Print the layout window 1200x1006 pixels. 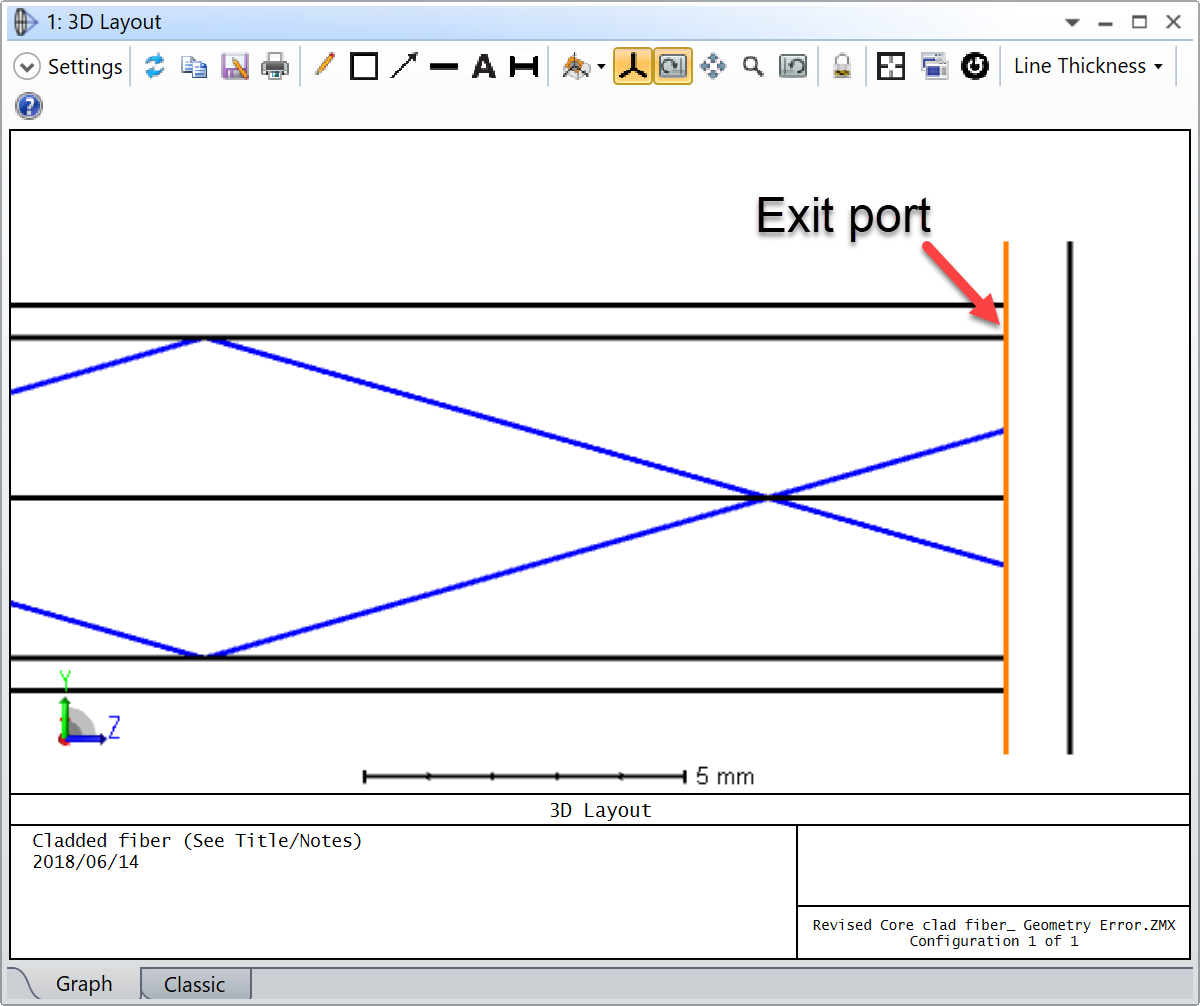pyautogui.click(x=275, y=67)
